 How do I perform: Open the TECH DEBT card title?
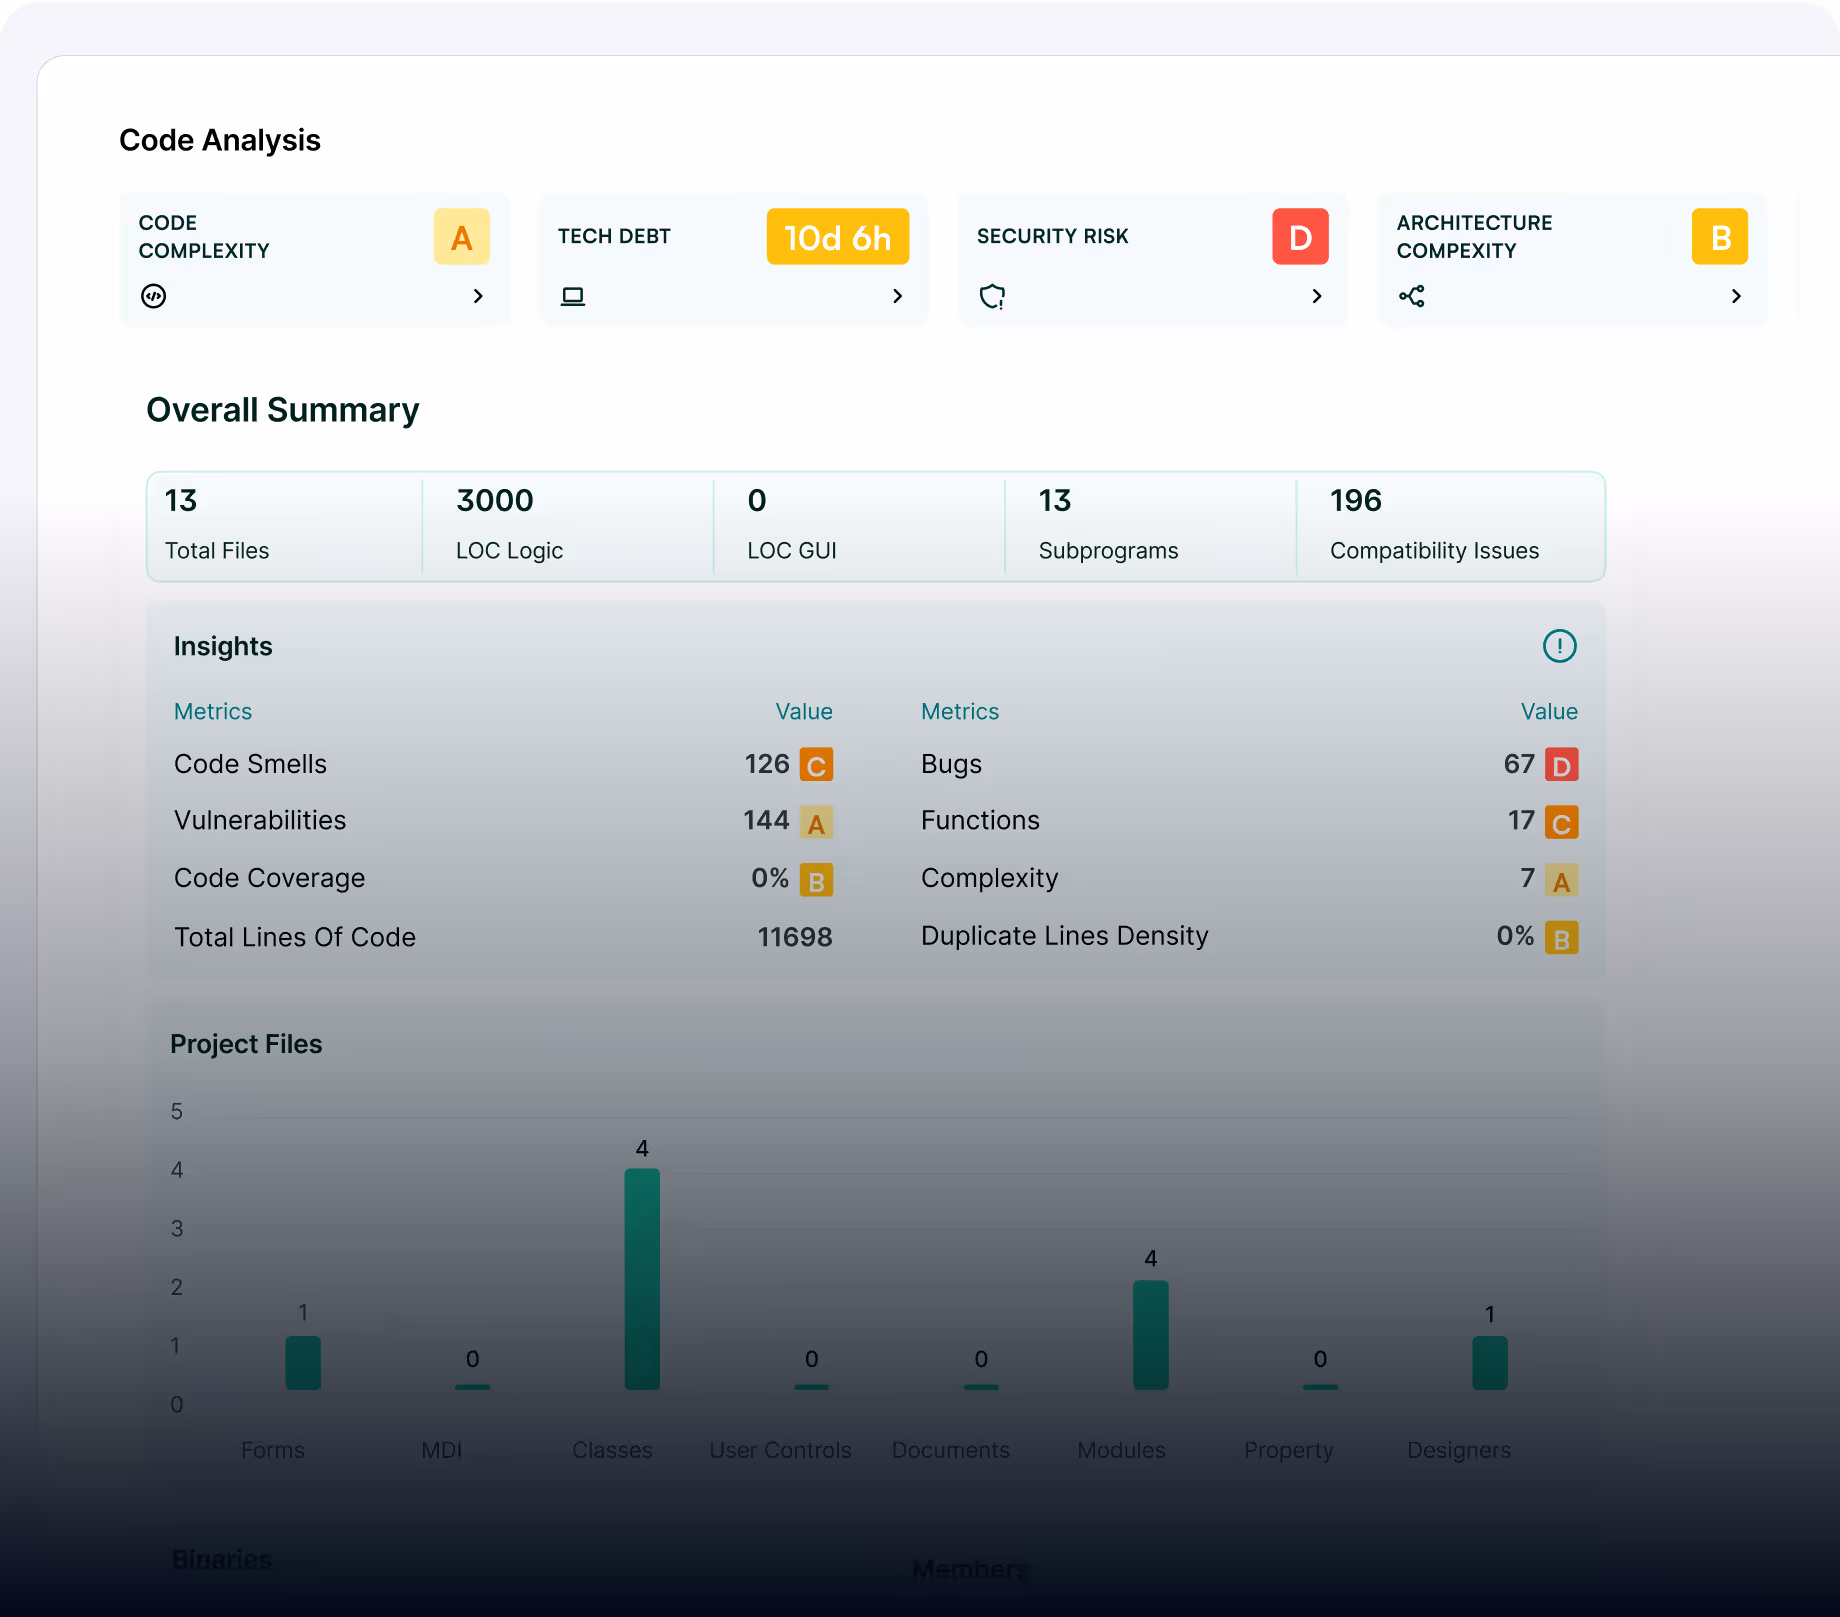(614, 237)
